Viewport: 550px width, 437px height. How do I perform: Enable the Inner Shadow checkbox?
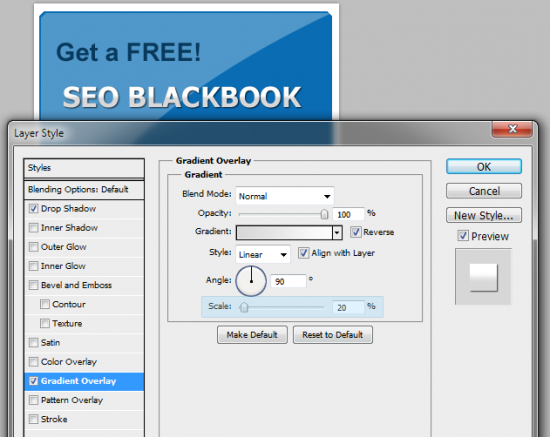pos(33,228)
